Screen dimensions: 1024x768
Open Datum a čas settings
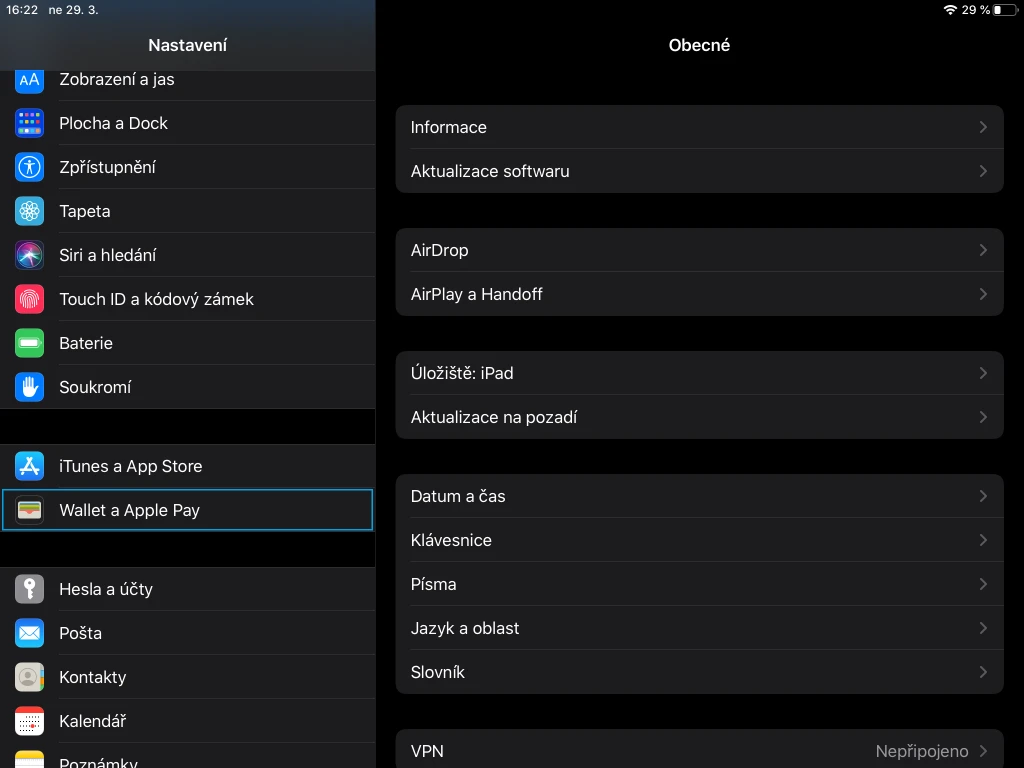458,496
